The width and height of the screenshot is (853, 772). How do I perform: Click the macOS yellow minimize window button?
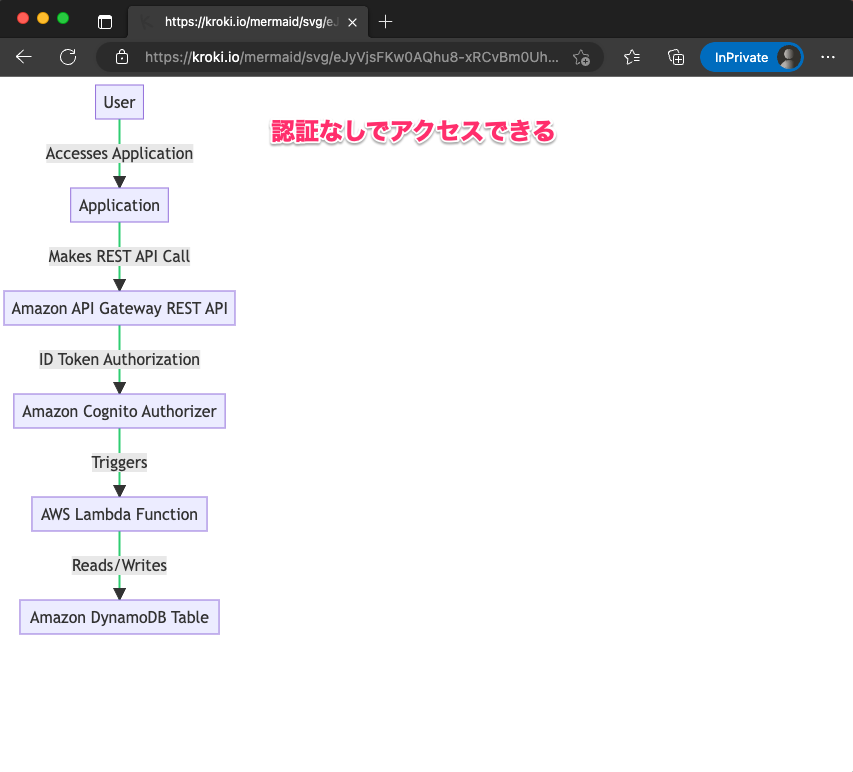[43, 18]
